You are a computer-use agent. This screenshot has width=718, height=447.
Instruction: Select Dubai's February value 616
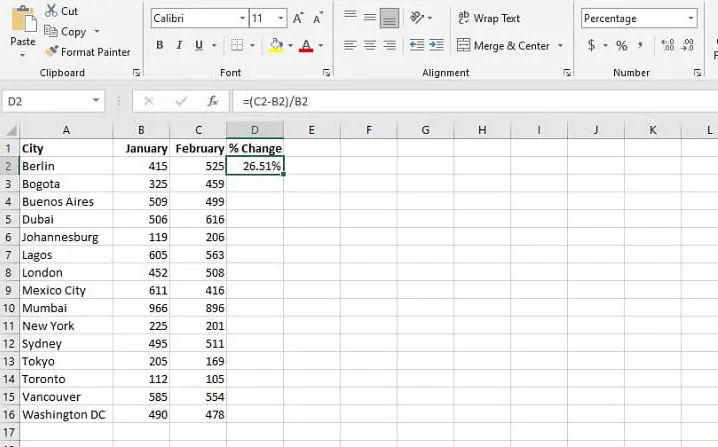pyautogui.click(x=198, y=219)
